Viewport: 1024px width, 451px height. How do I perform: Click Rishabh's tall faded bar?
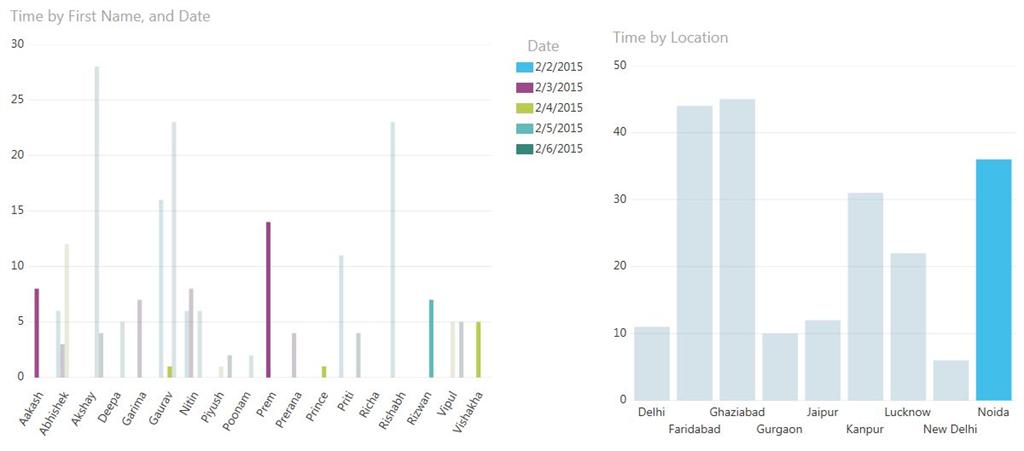click(393, 249)
